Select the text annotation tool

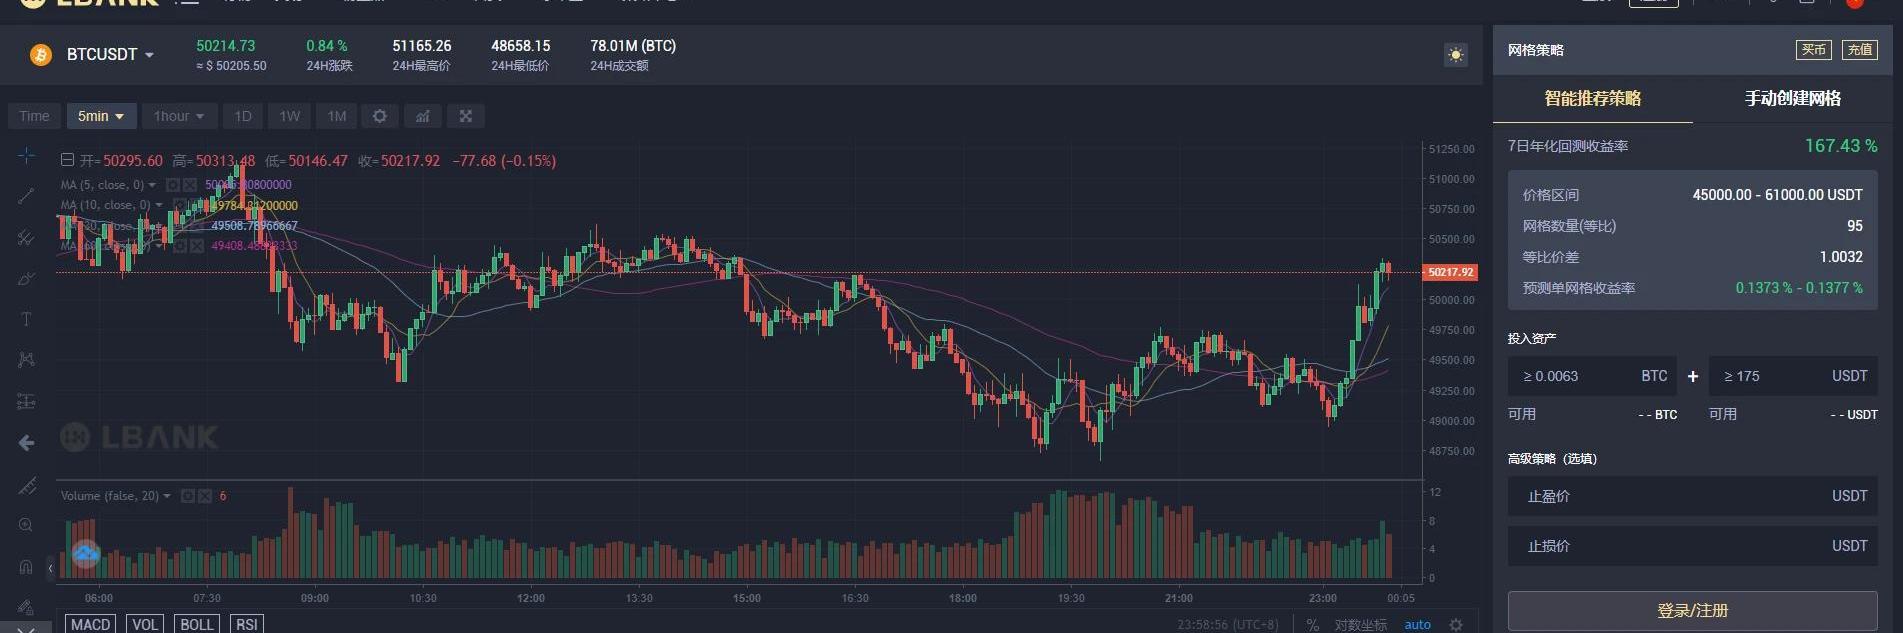[x=26, y=319]
